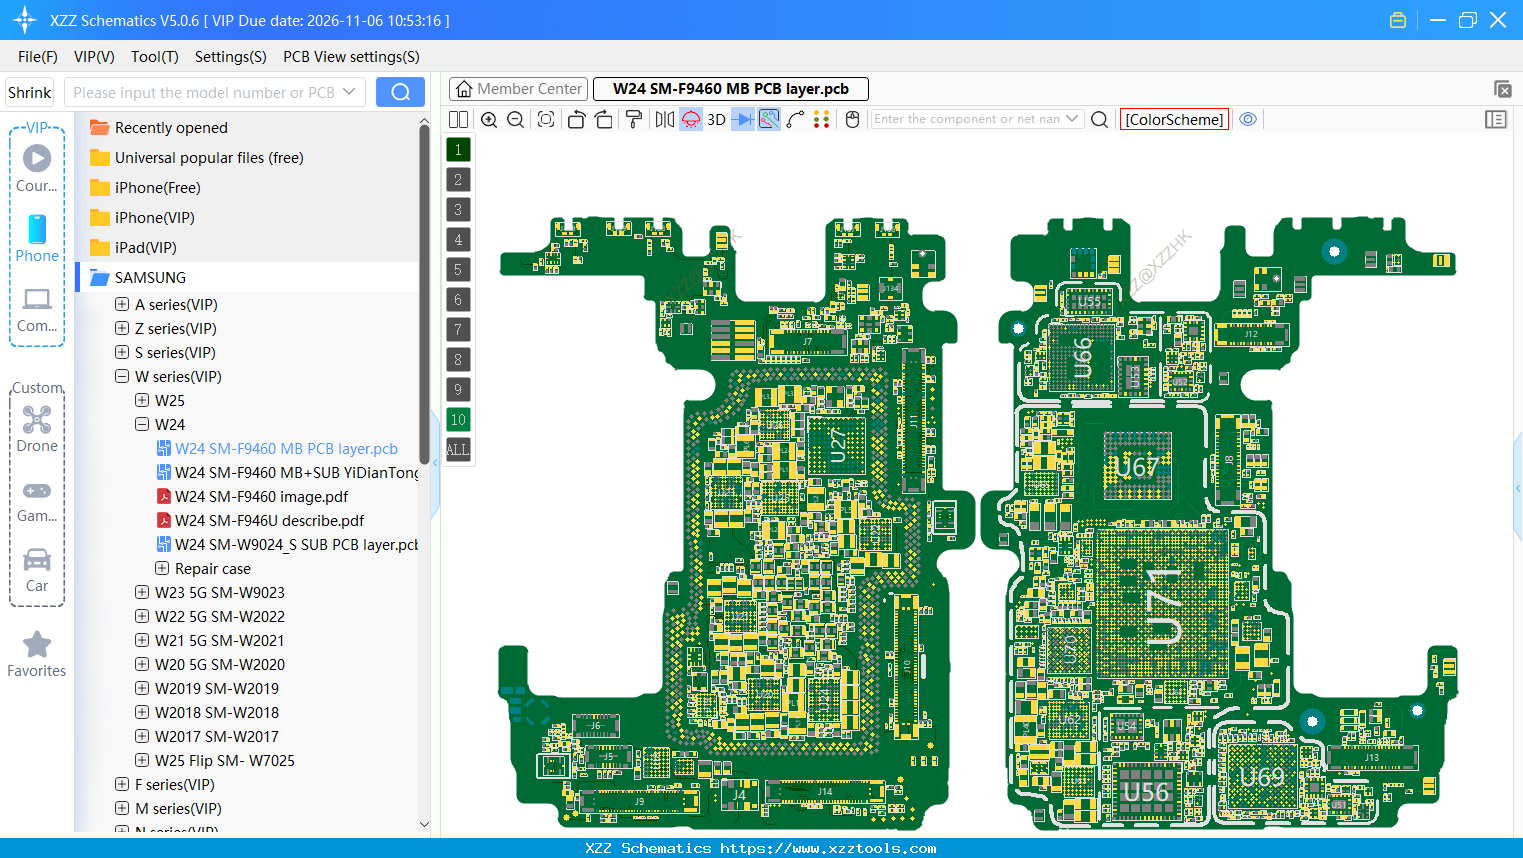Toggle the eye visibility icon near ColorScheme
This screenshot has height=858, width=1523.
point(1248,118)
